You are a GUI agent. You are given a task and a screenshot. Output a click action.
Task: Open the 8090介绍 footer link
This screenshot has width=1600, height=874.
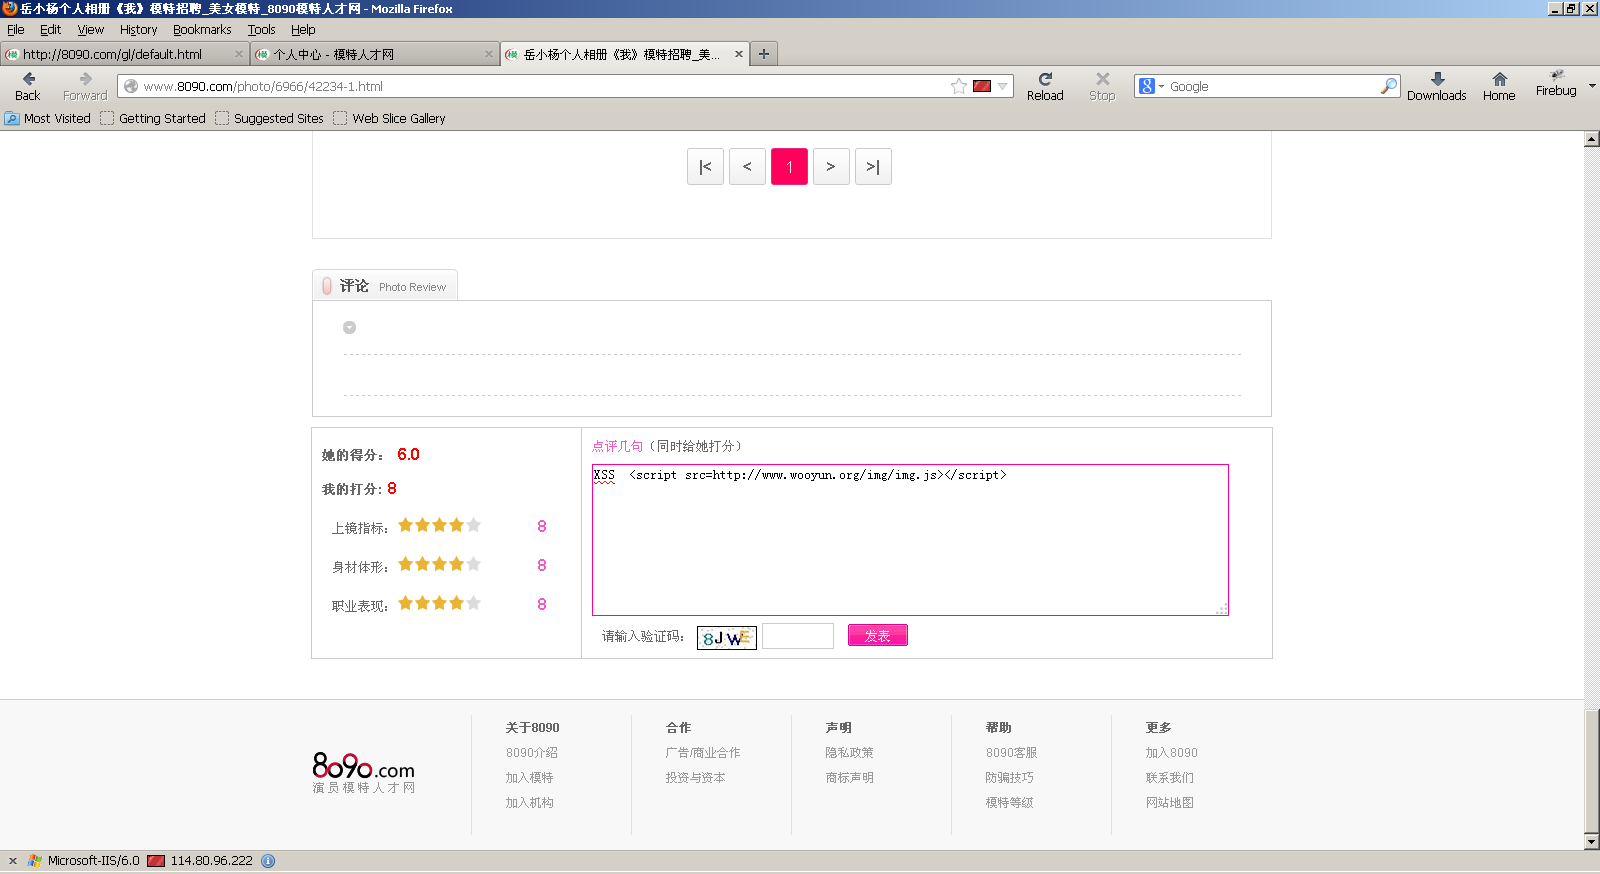(532, 753)
